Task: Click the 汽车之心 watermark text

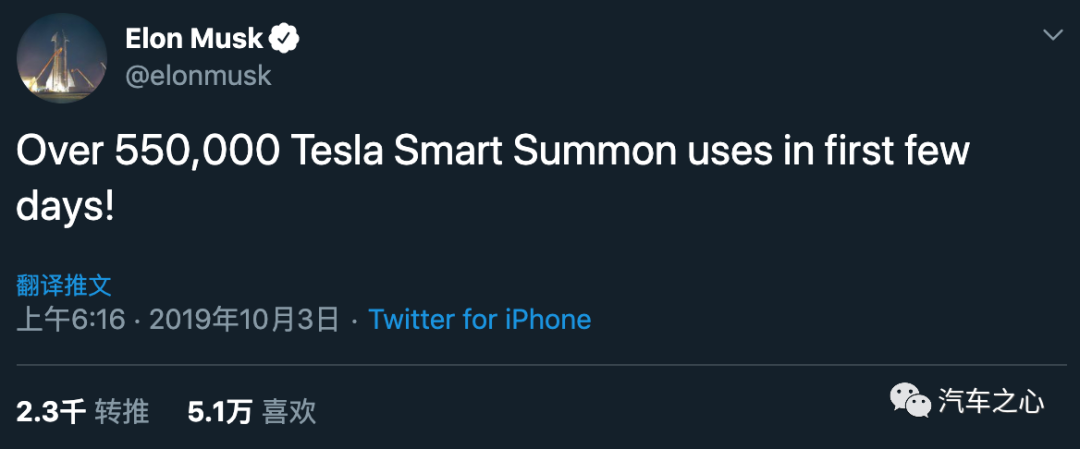Action: click(991, 402)
